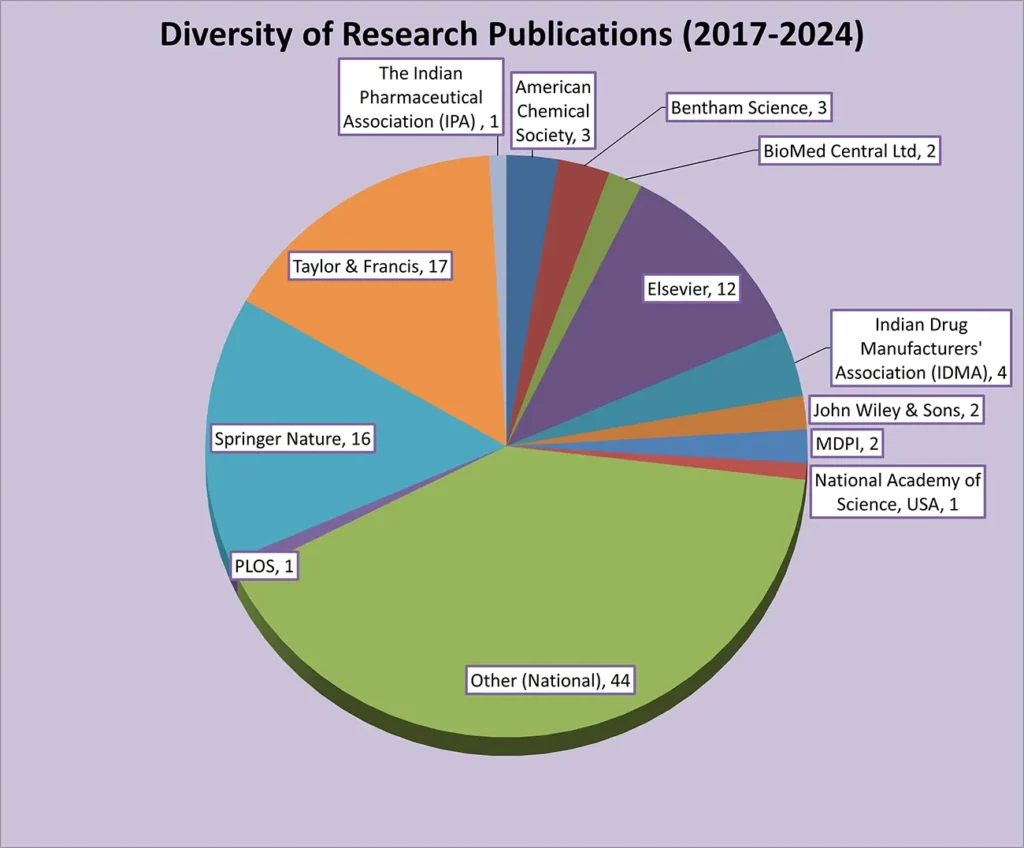This screenshot has height=848, width=1024.
Task: Click the Indian Drug Manufacturers' Association label
Action: click(x=907, y=349)
